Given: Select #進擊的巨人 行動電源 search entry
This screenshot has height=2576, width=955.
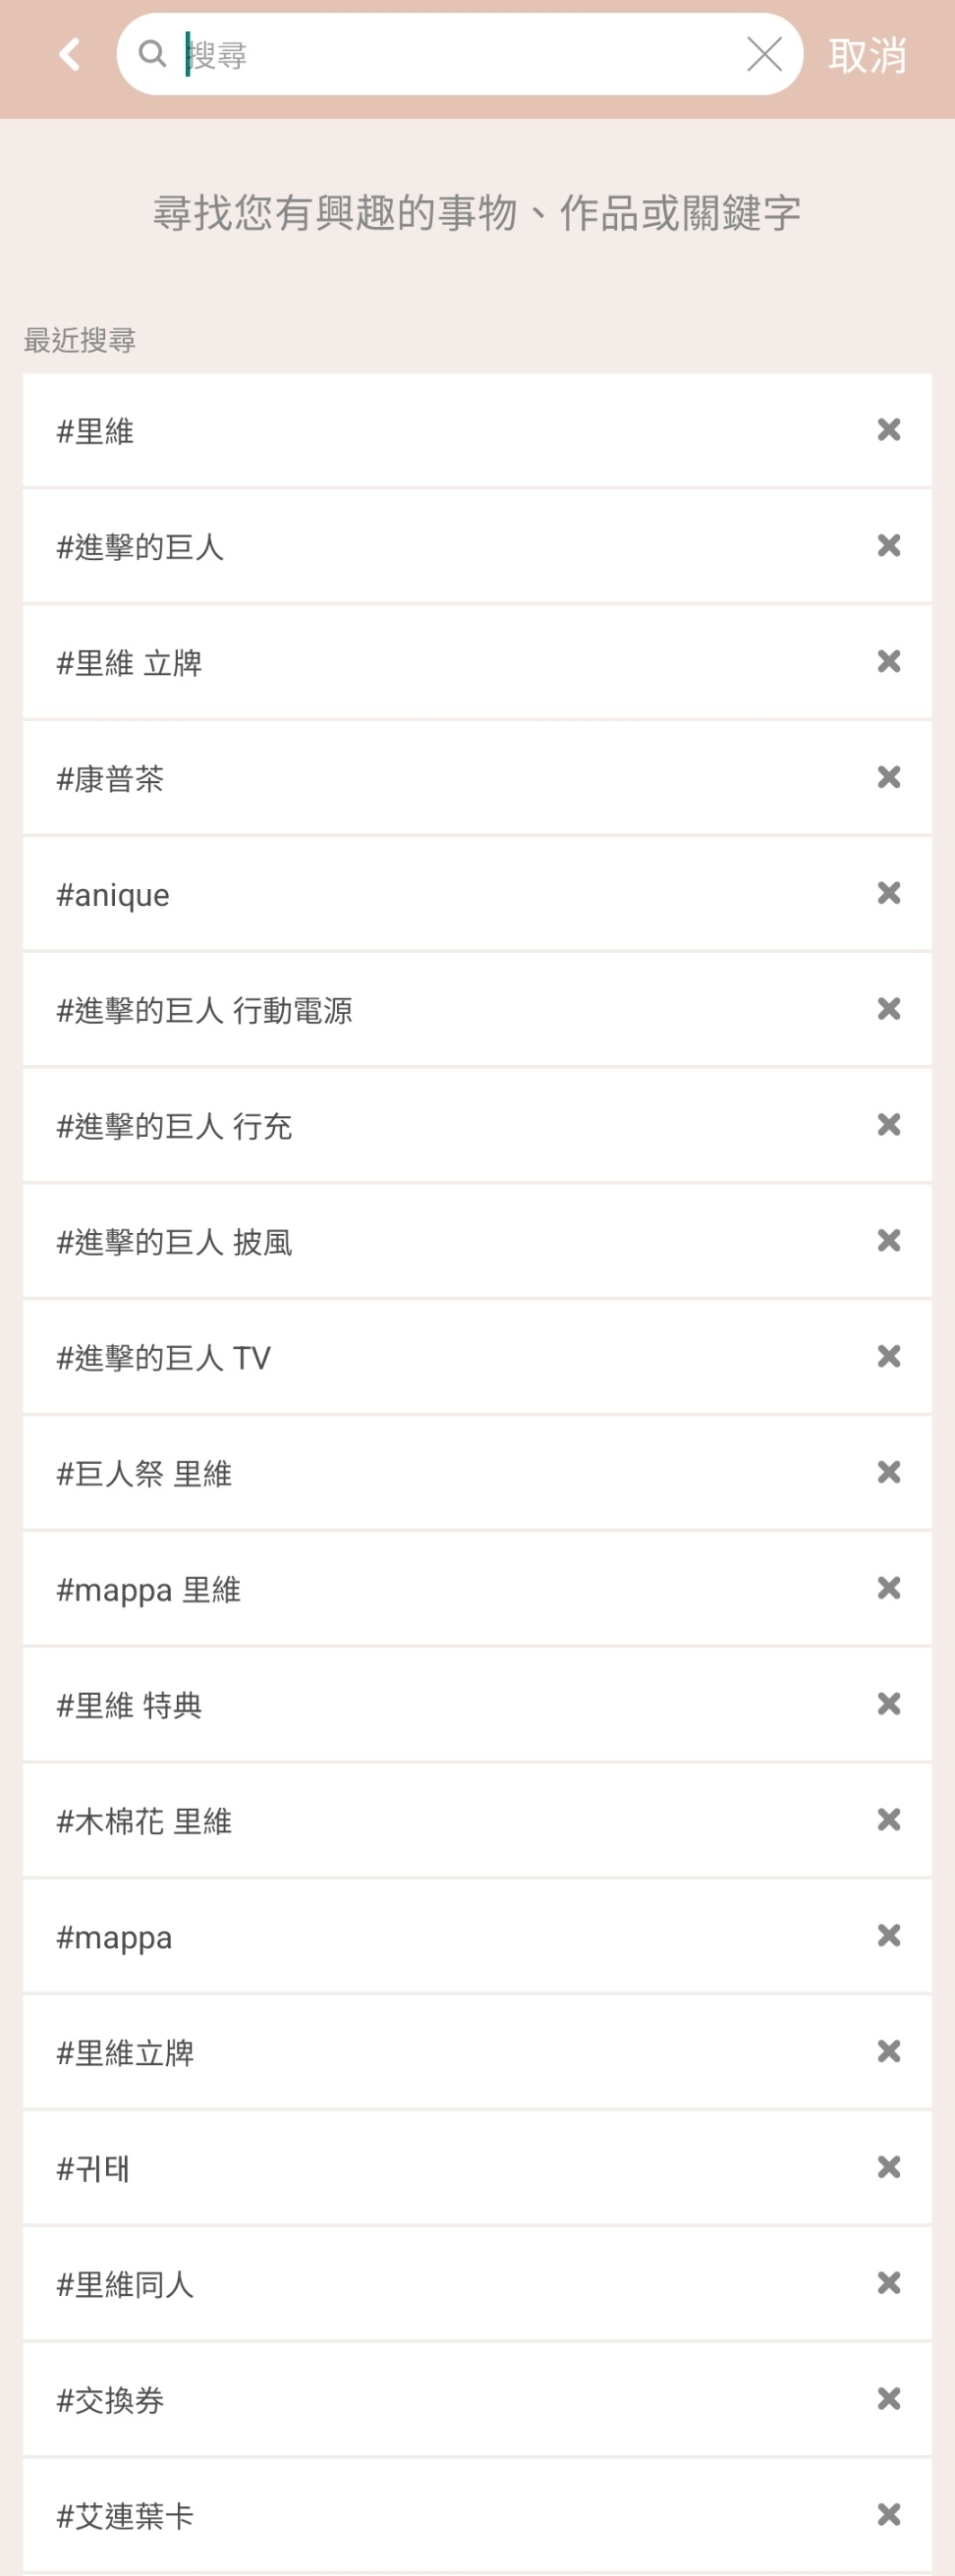Looking at the screenshot, I should click(477, 1009).
